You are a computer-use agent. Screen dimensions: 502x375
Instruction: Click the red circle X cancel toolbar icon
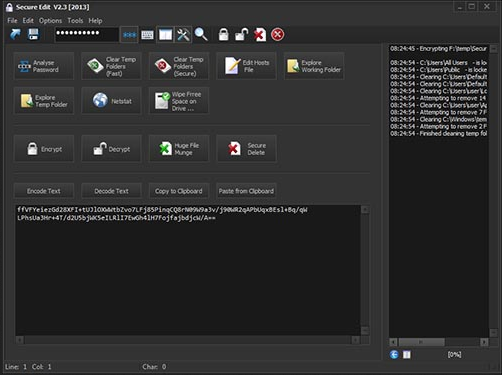point(277,34)
